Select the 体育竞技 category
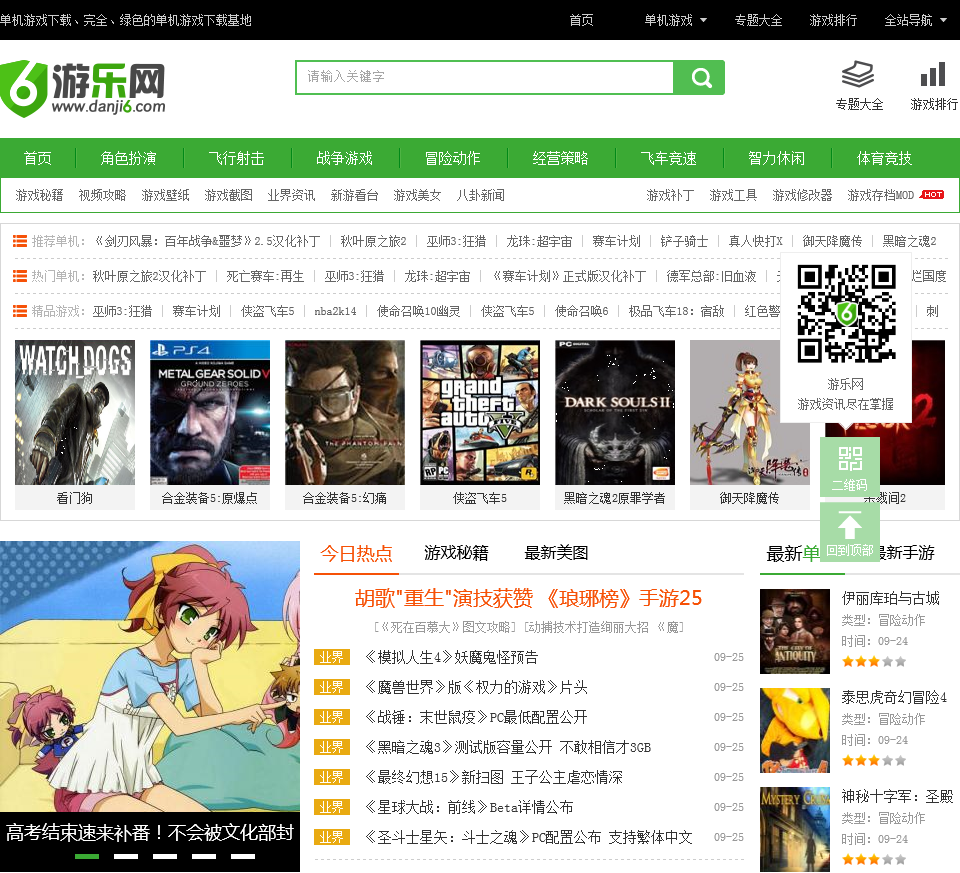Screen dimensions: 960x873 (x=884, y=158)
